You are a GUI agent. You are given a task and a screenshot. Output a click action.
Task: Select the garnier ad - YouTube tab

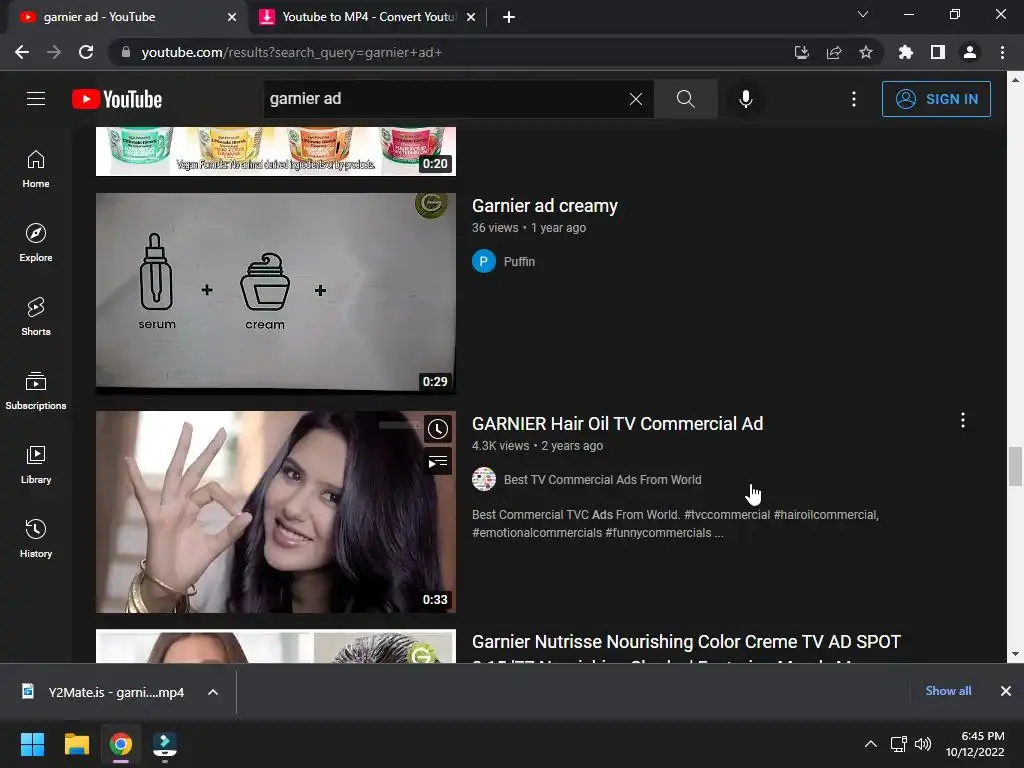point(125,17)
